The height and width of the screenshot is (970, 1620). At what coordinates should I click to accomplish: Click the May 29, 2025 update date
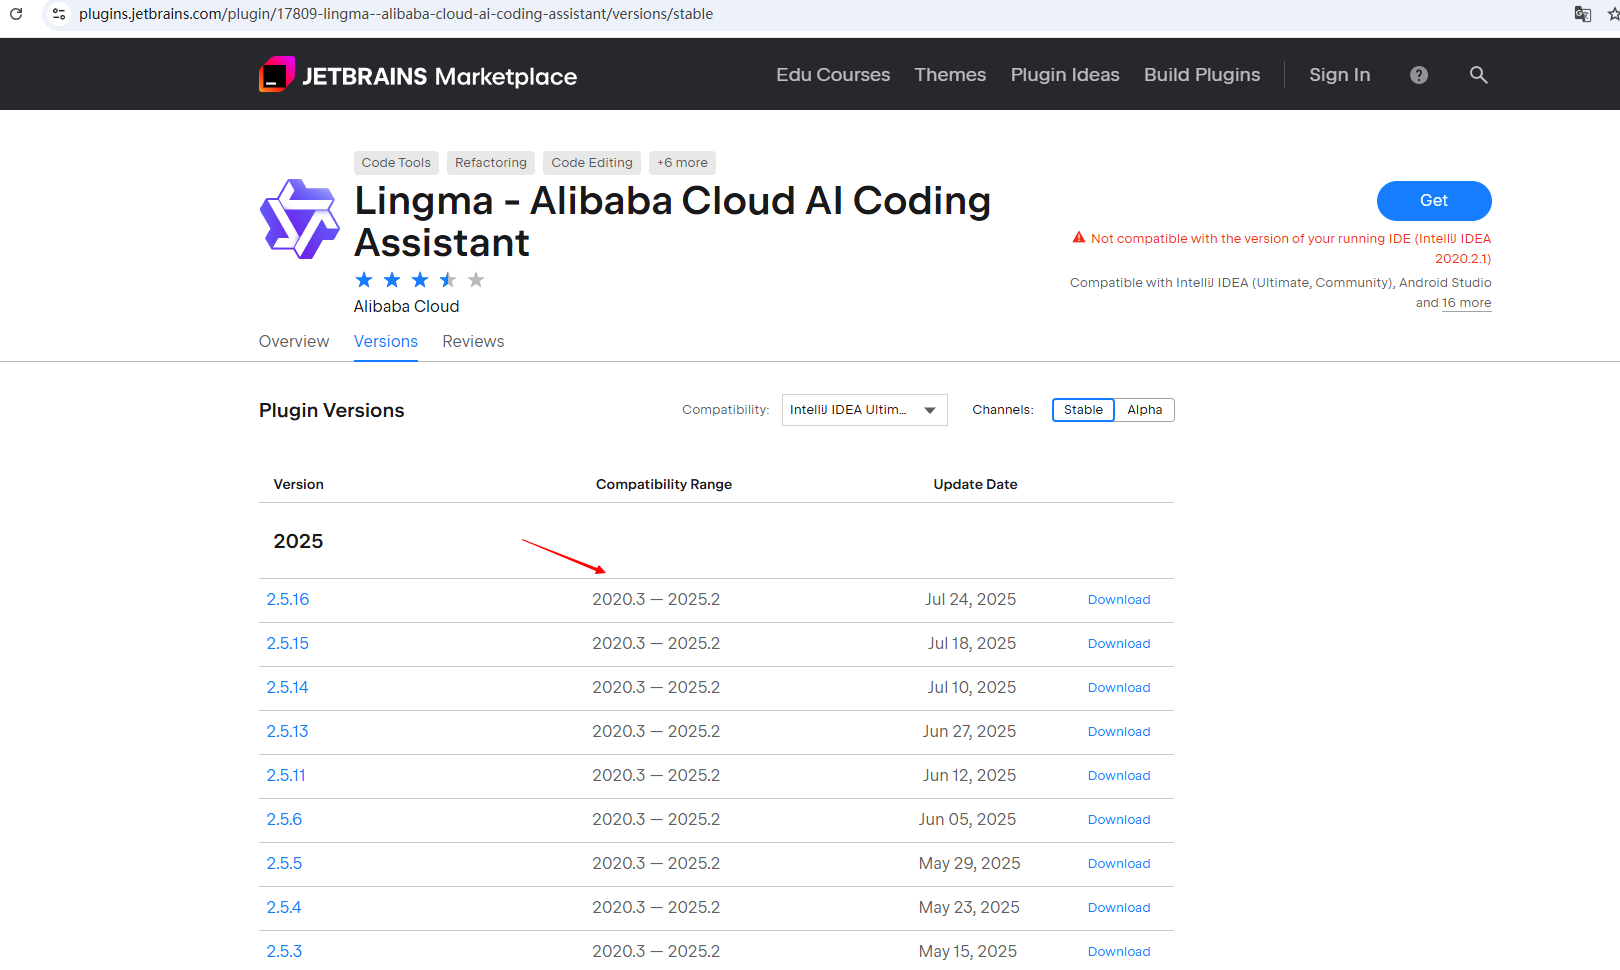coord(970,864)
